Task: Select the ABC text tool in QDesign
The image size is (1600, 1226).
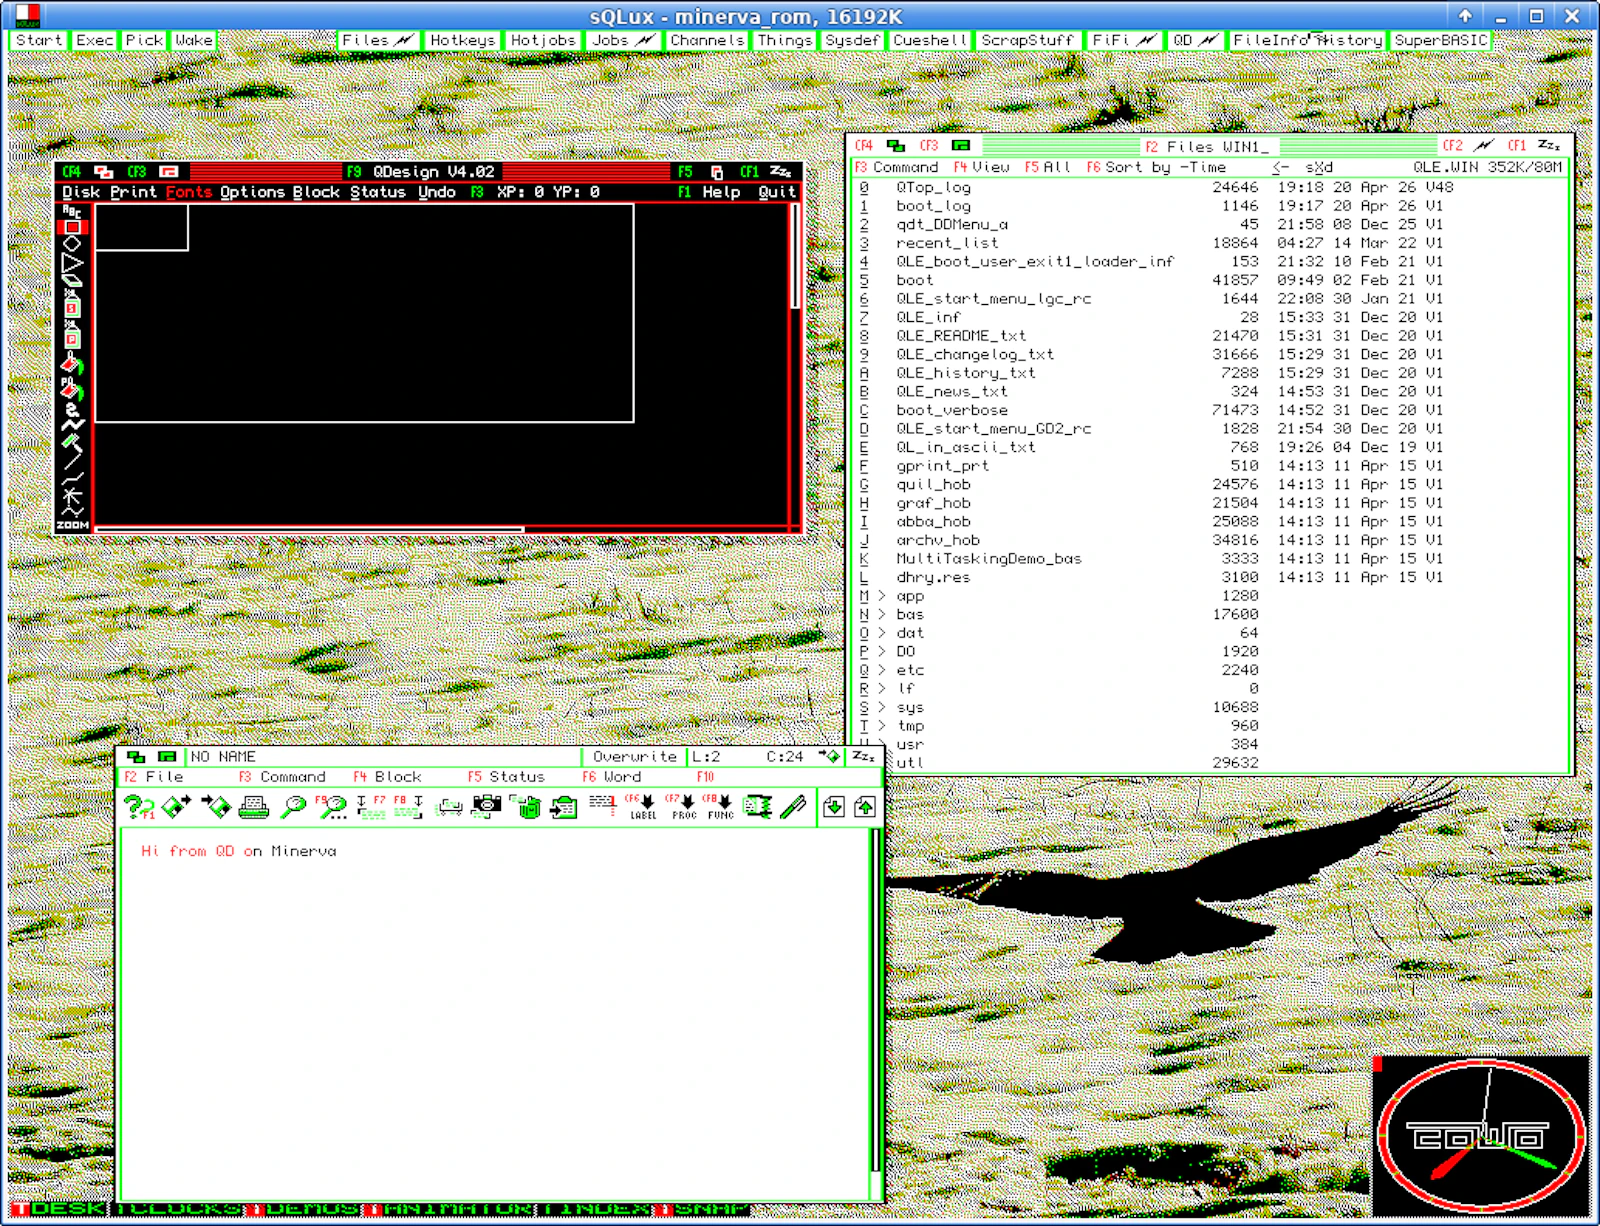Action: click(x=72, y=211)
